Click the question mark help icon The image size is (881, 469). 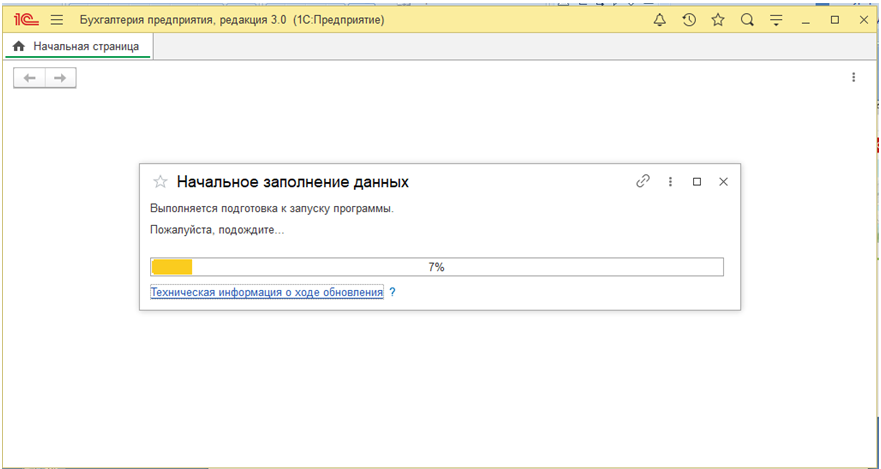tap(392, 292)
